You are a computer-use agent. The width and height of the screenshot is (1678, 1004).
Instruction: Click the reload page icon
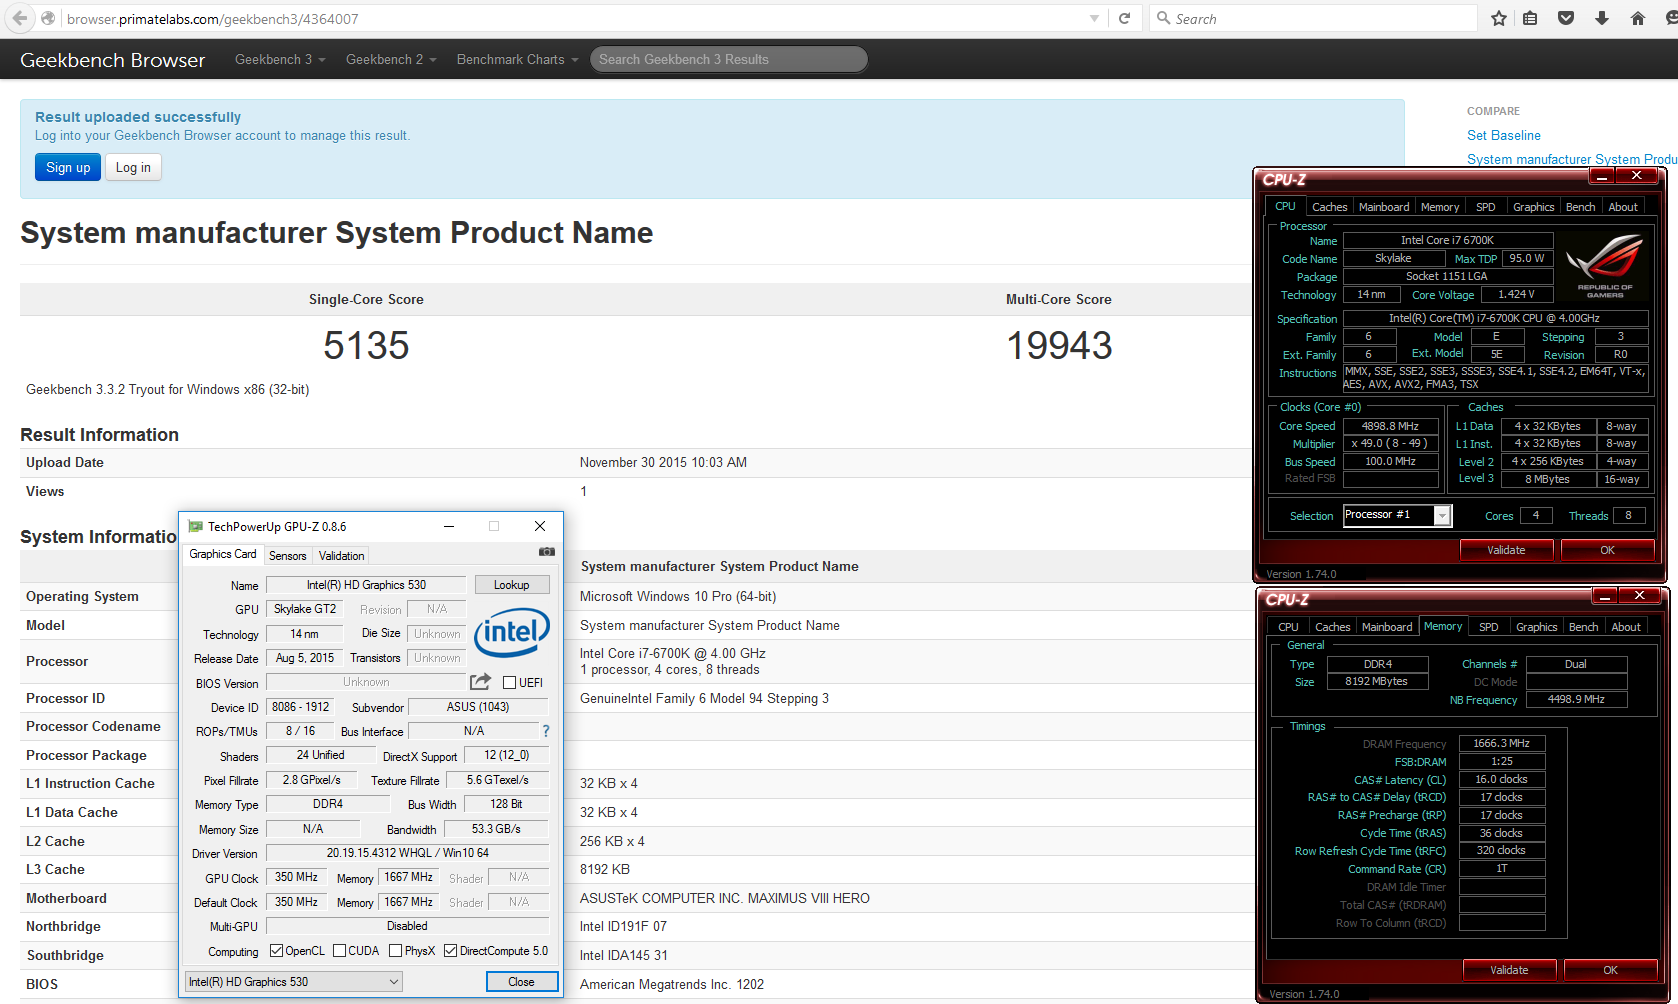1124,18
